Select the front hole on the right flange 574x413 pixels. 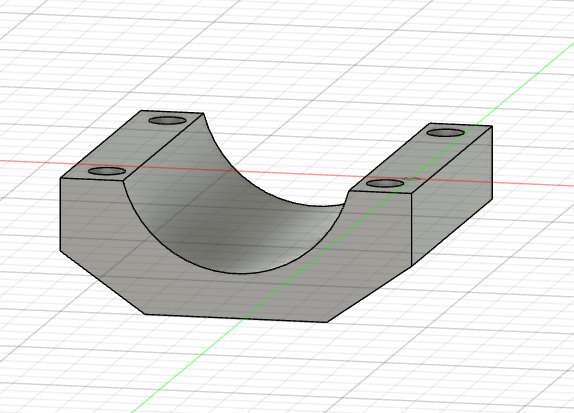tap(385, 183)
